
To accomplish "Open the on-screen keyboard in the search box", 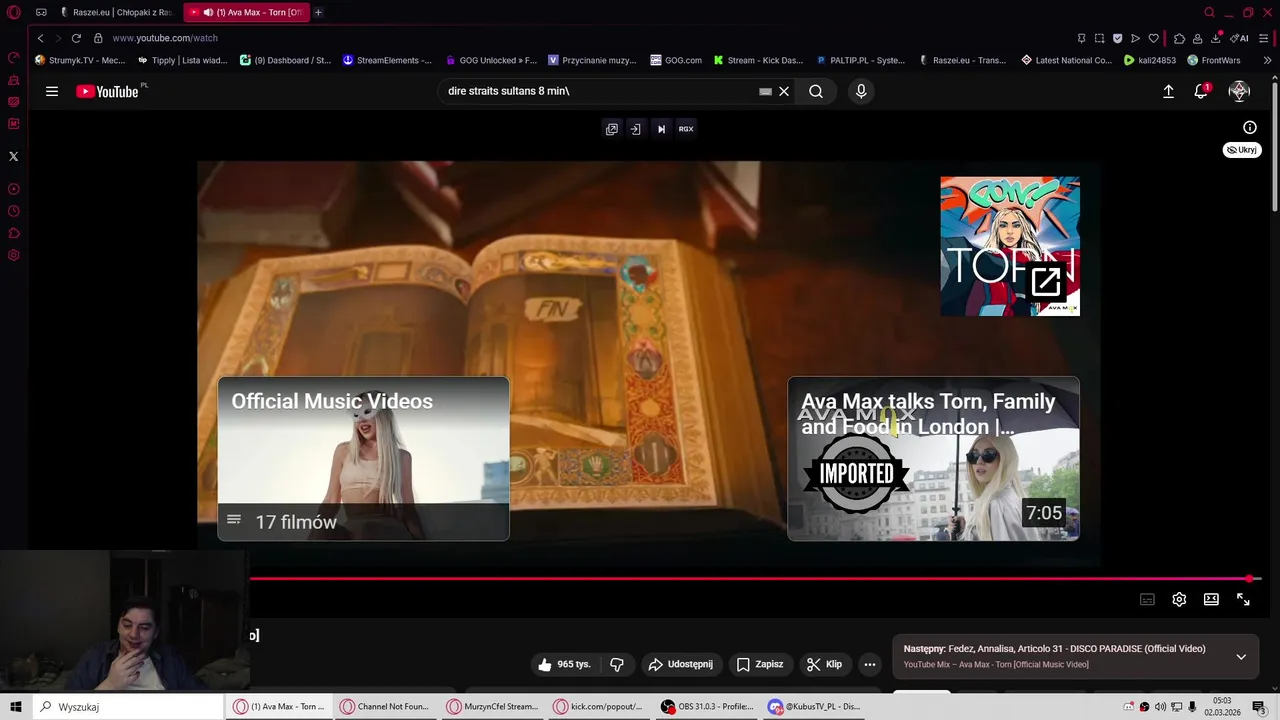I will tap(765, 91).
